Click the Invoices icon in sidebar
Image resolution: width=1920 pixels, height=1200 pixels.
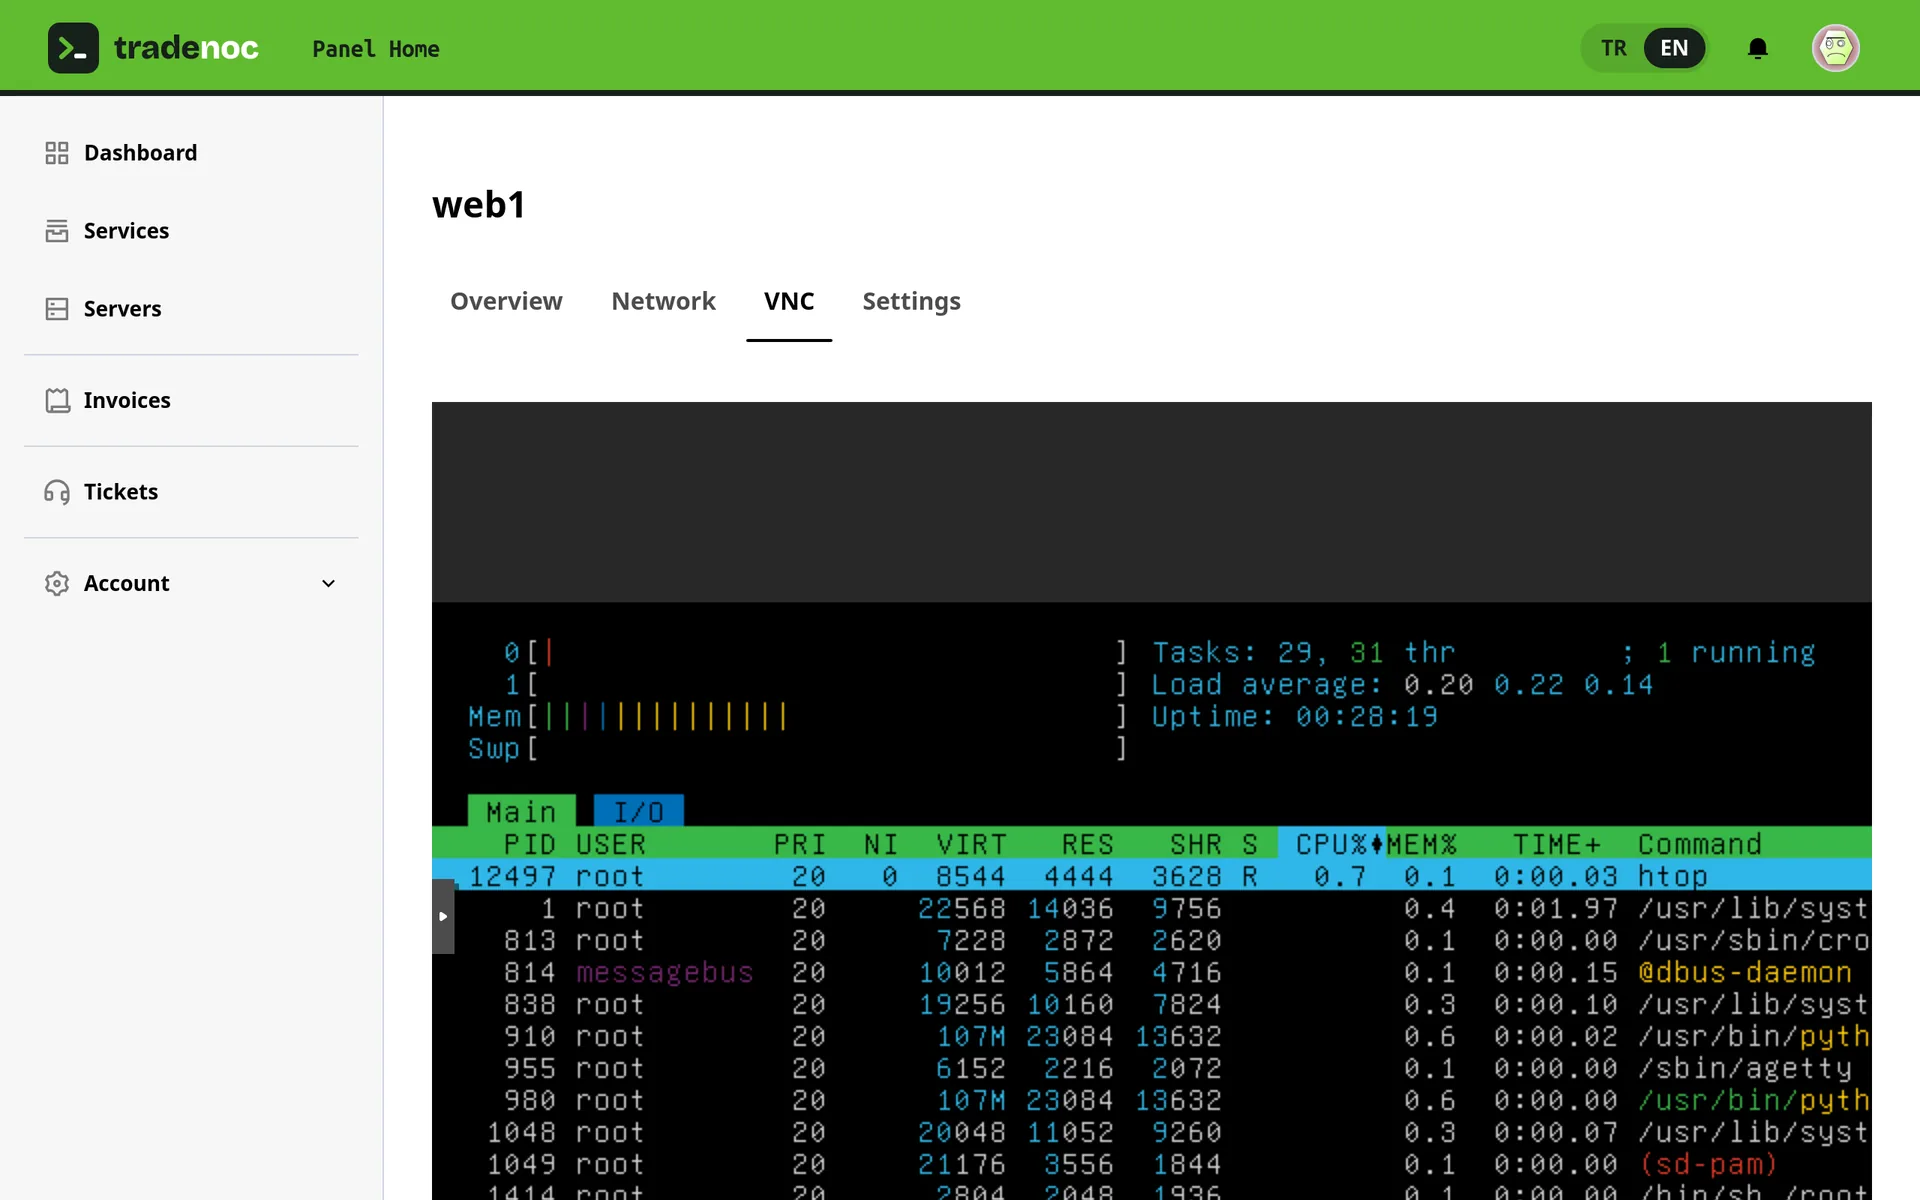click(x=57, y=400)
